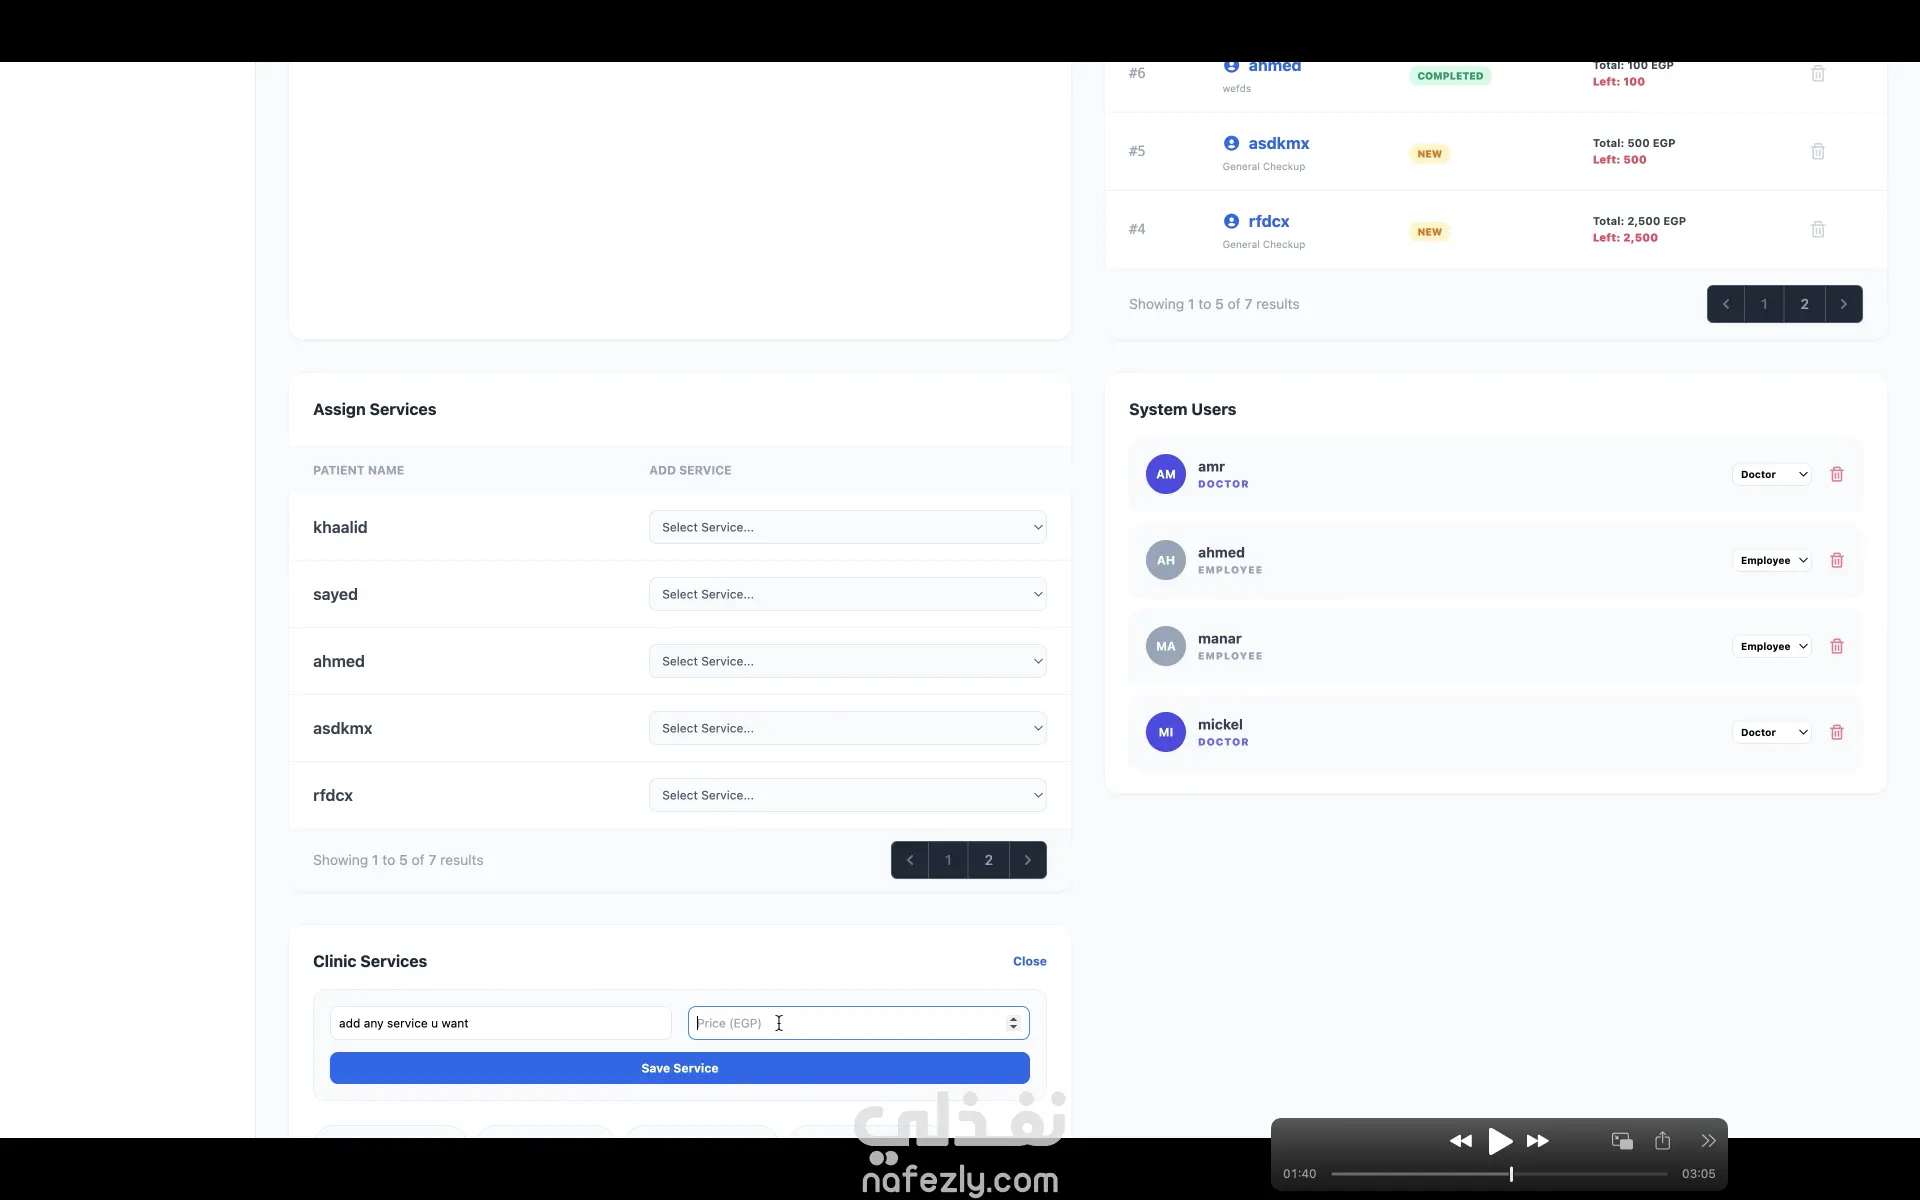This screenshot has width=1920, height=1200.
Task: Go to page 2 of Assign Services
Action: pyautogui.click(x=988, y=860)
